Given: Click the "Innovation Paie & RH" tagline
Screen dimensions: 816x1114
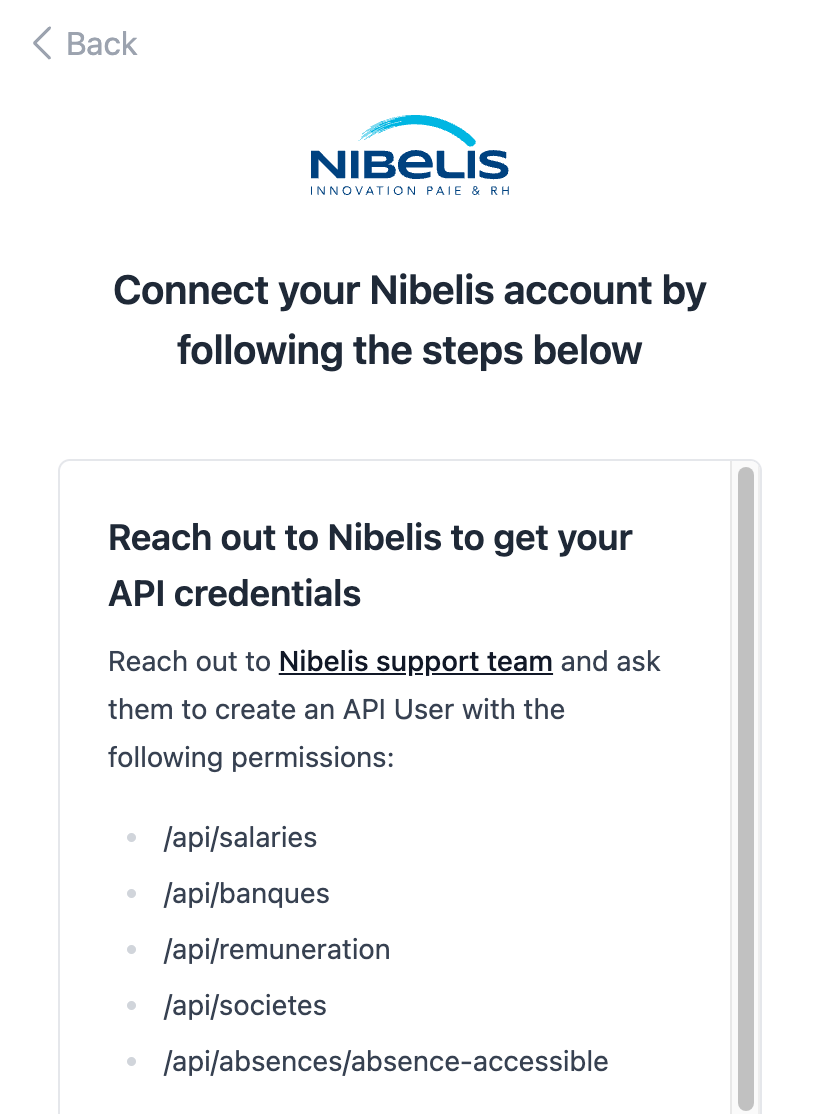Looking at the screenshot, I should [410, 190].
